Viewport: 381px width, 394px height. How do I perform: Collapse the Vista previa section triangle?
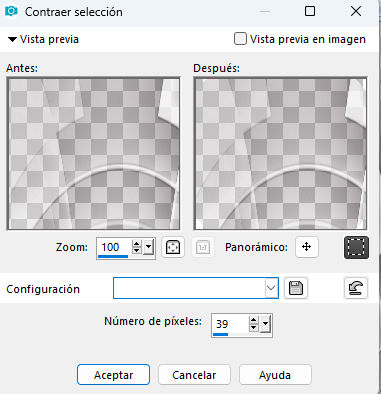tap(12, 40)
